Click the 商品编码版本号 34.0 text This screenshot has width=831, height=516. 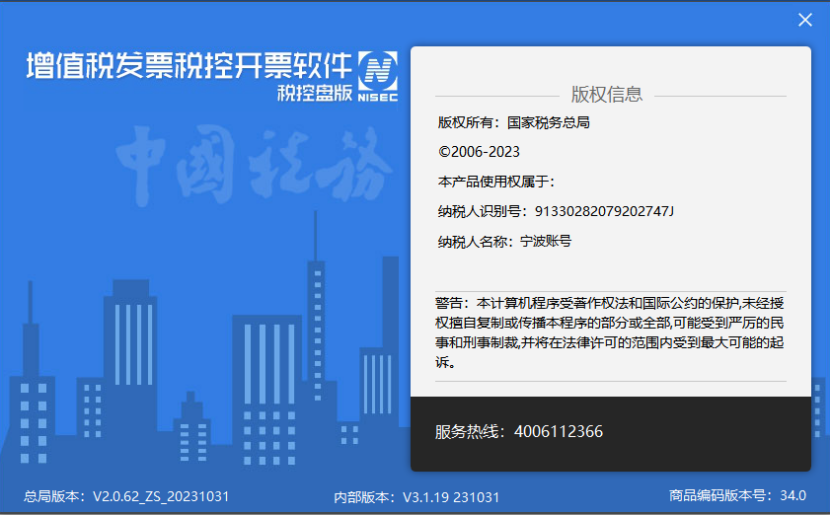coord(737,495)
